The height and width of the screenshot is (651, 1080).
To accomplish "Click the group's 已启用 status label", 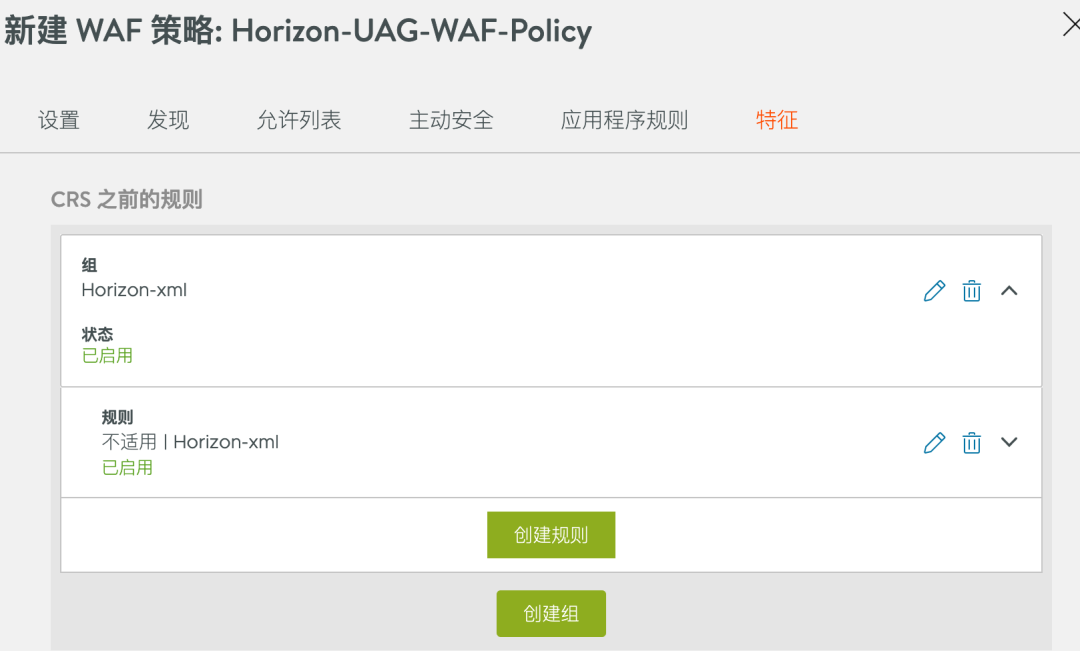I will tap(107, 356).
